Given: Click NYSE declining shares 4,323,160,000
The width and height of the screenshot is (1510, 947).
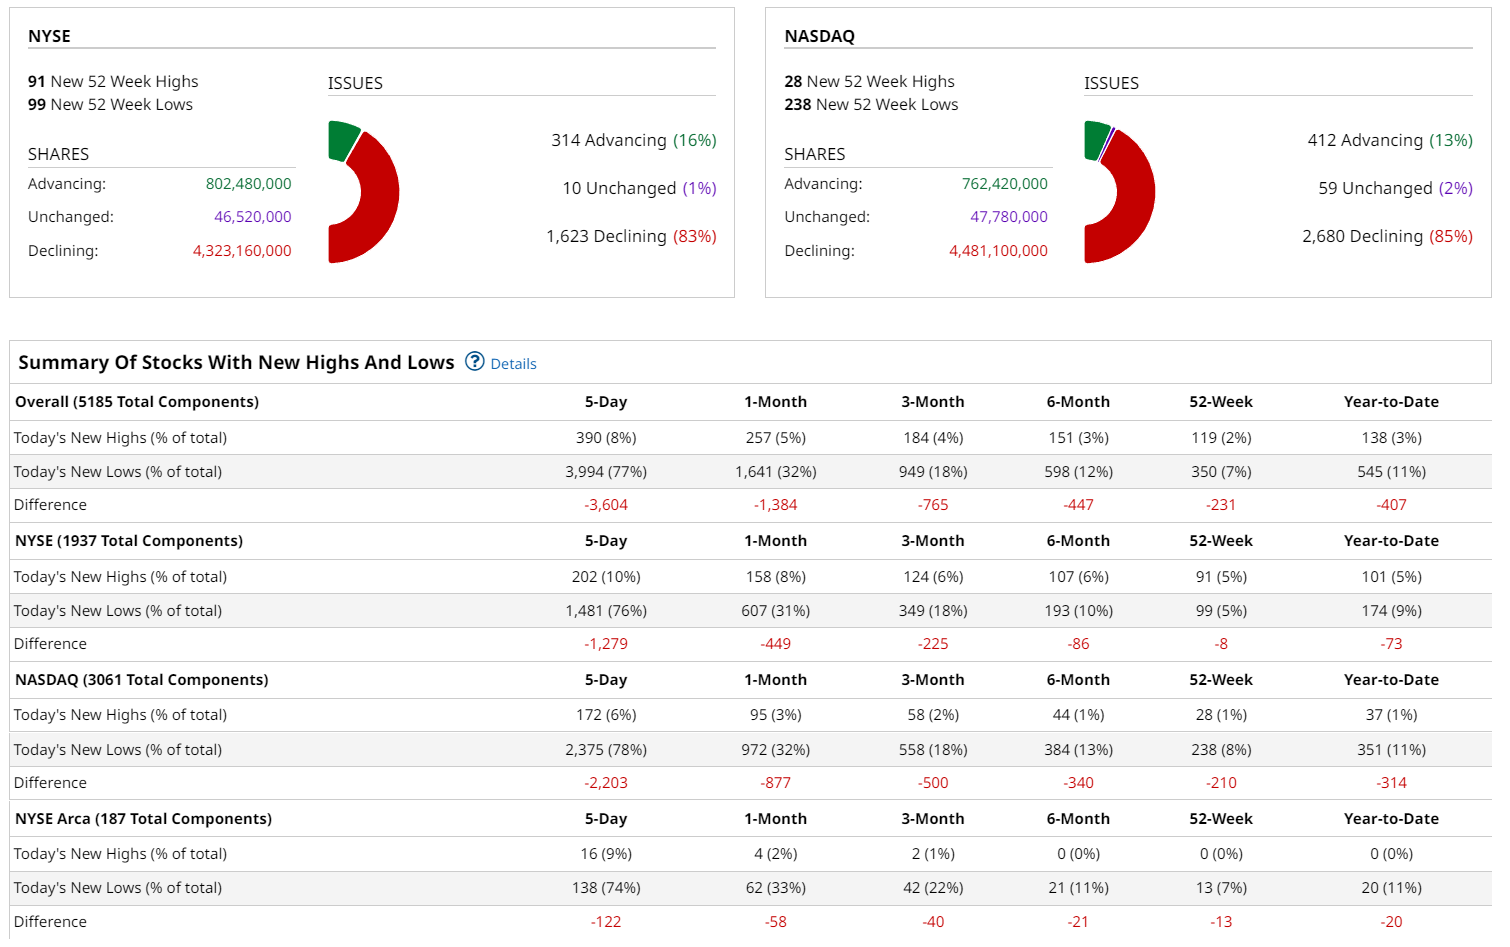Looking at the screenshot, I should (x=242, y=251).
